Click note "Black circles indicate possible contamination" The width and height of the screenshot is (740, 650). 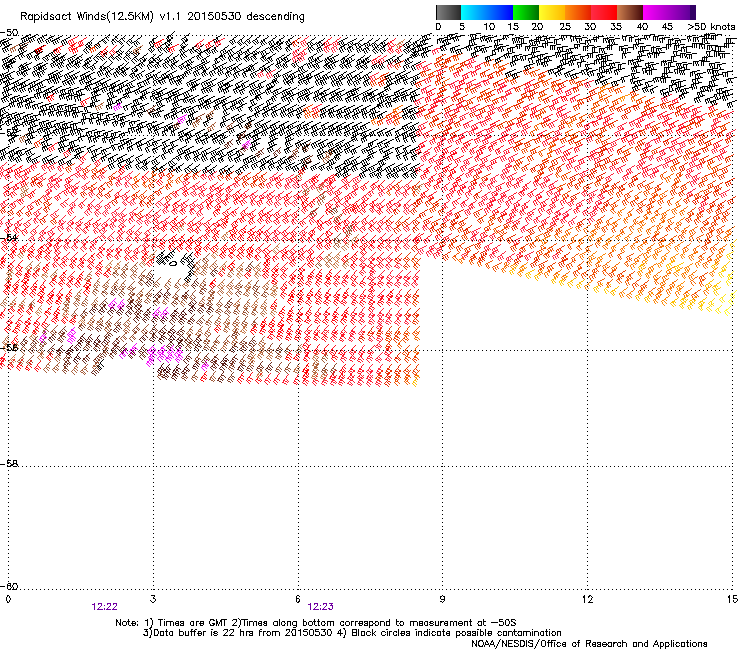[x=456, y=633]
